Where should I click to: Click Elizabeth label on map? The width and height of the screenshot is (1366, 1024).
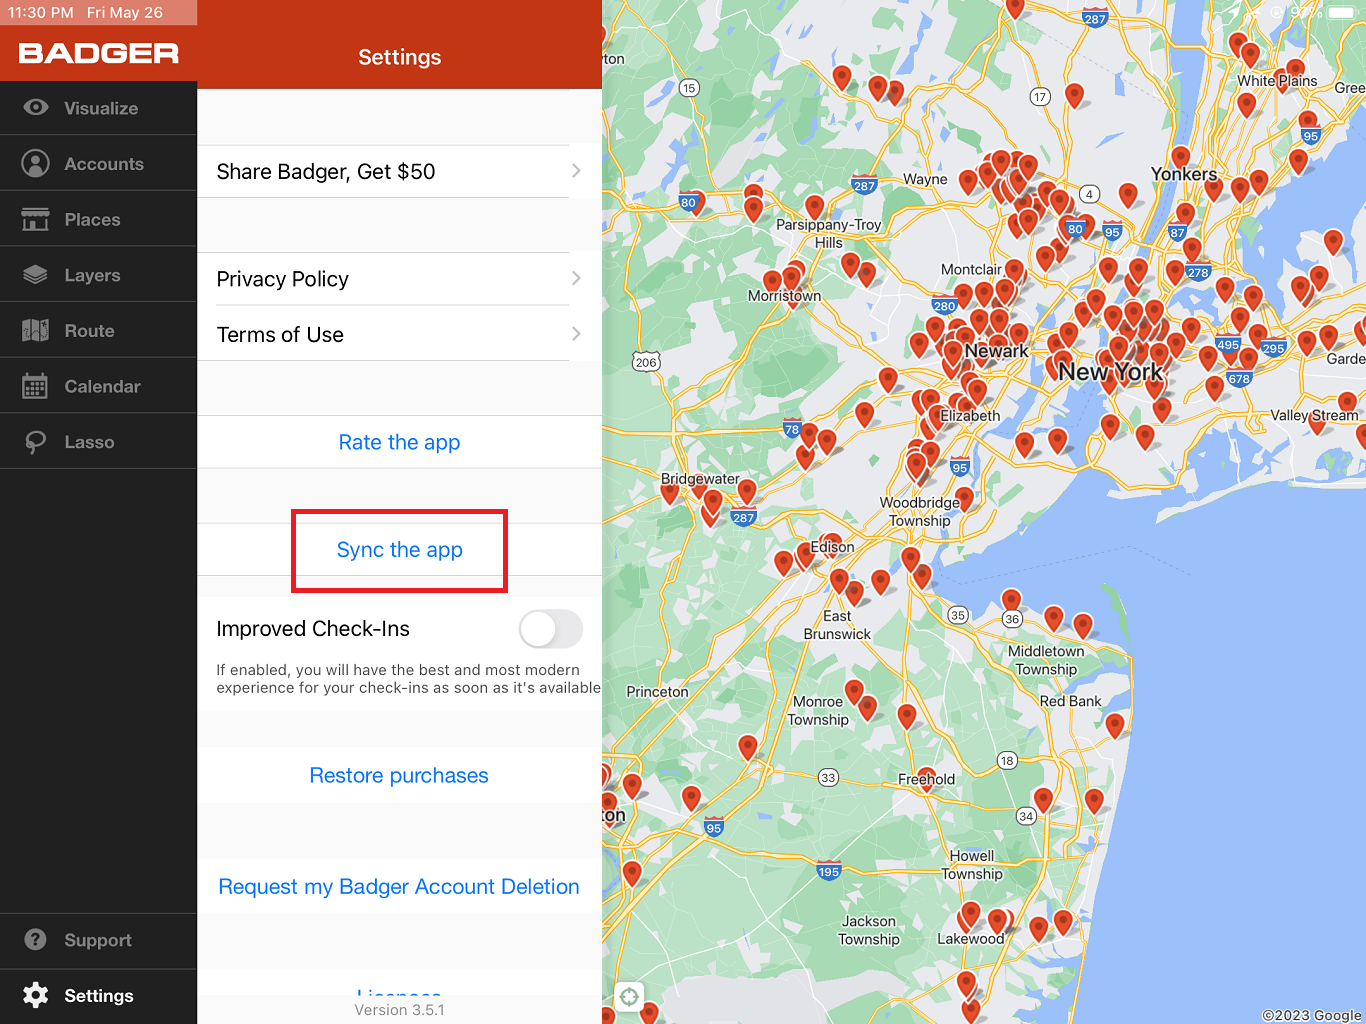[970, 416]
